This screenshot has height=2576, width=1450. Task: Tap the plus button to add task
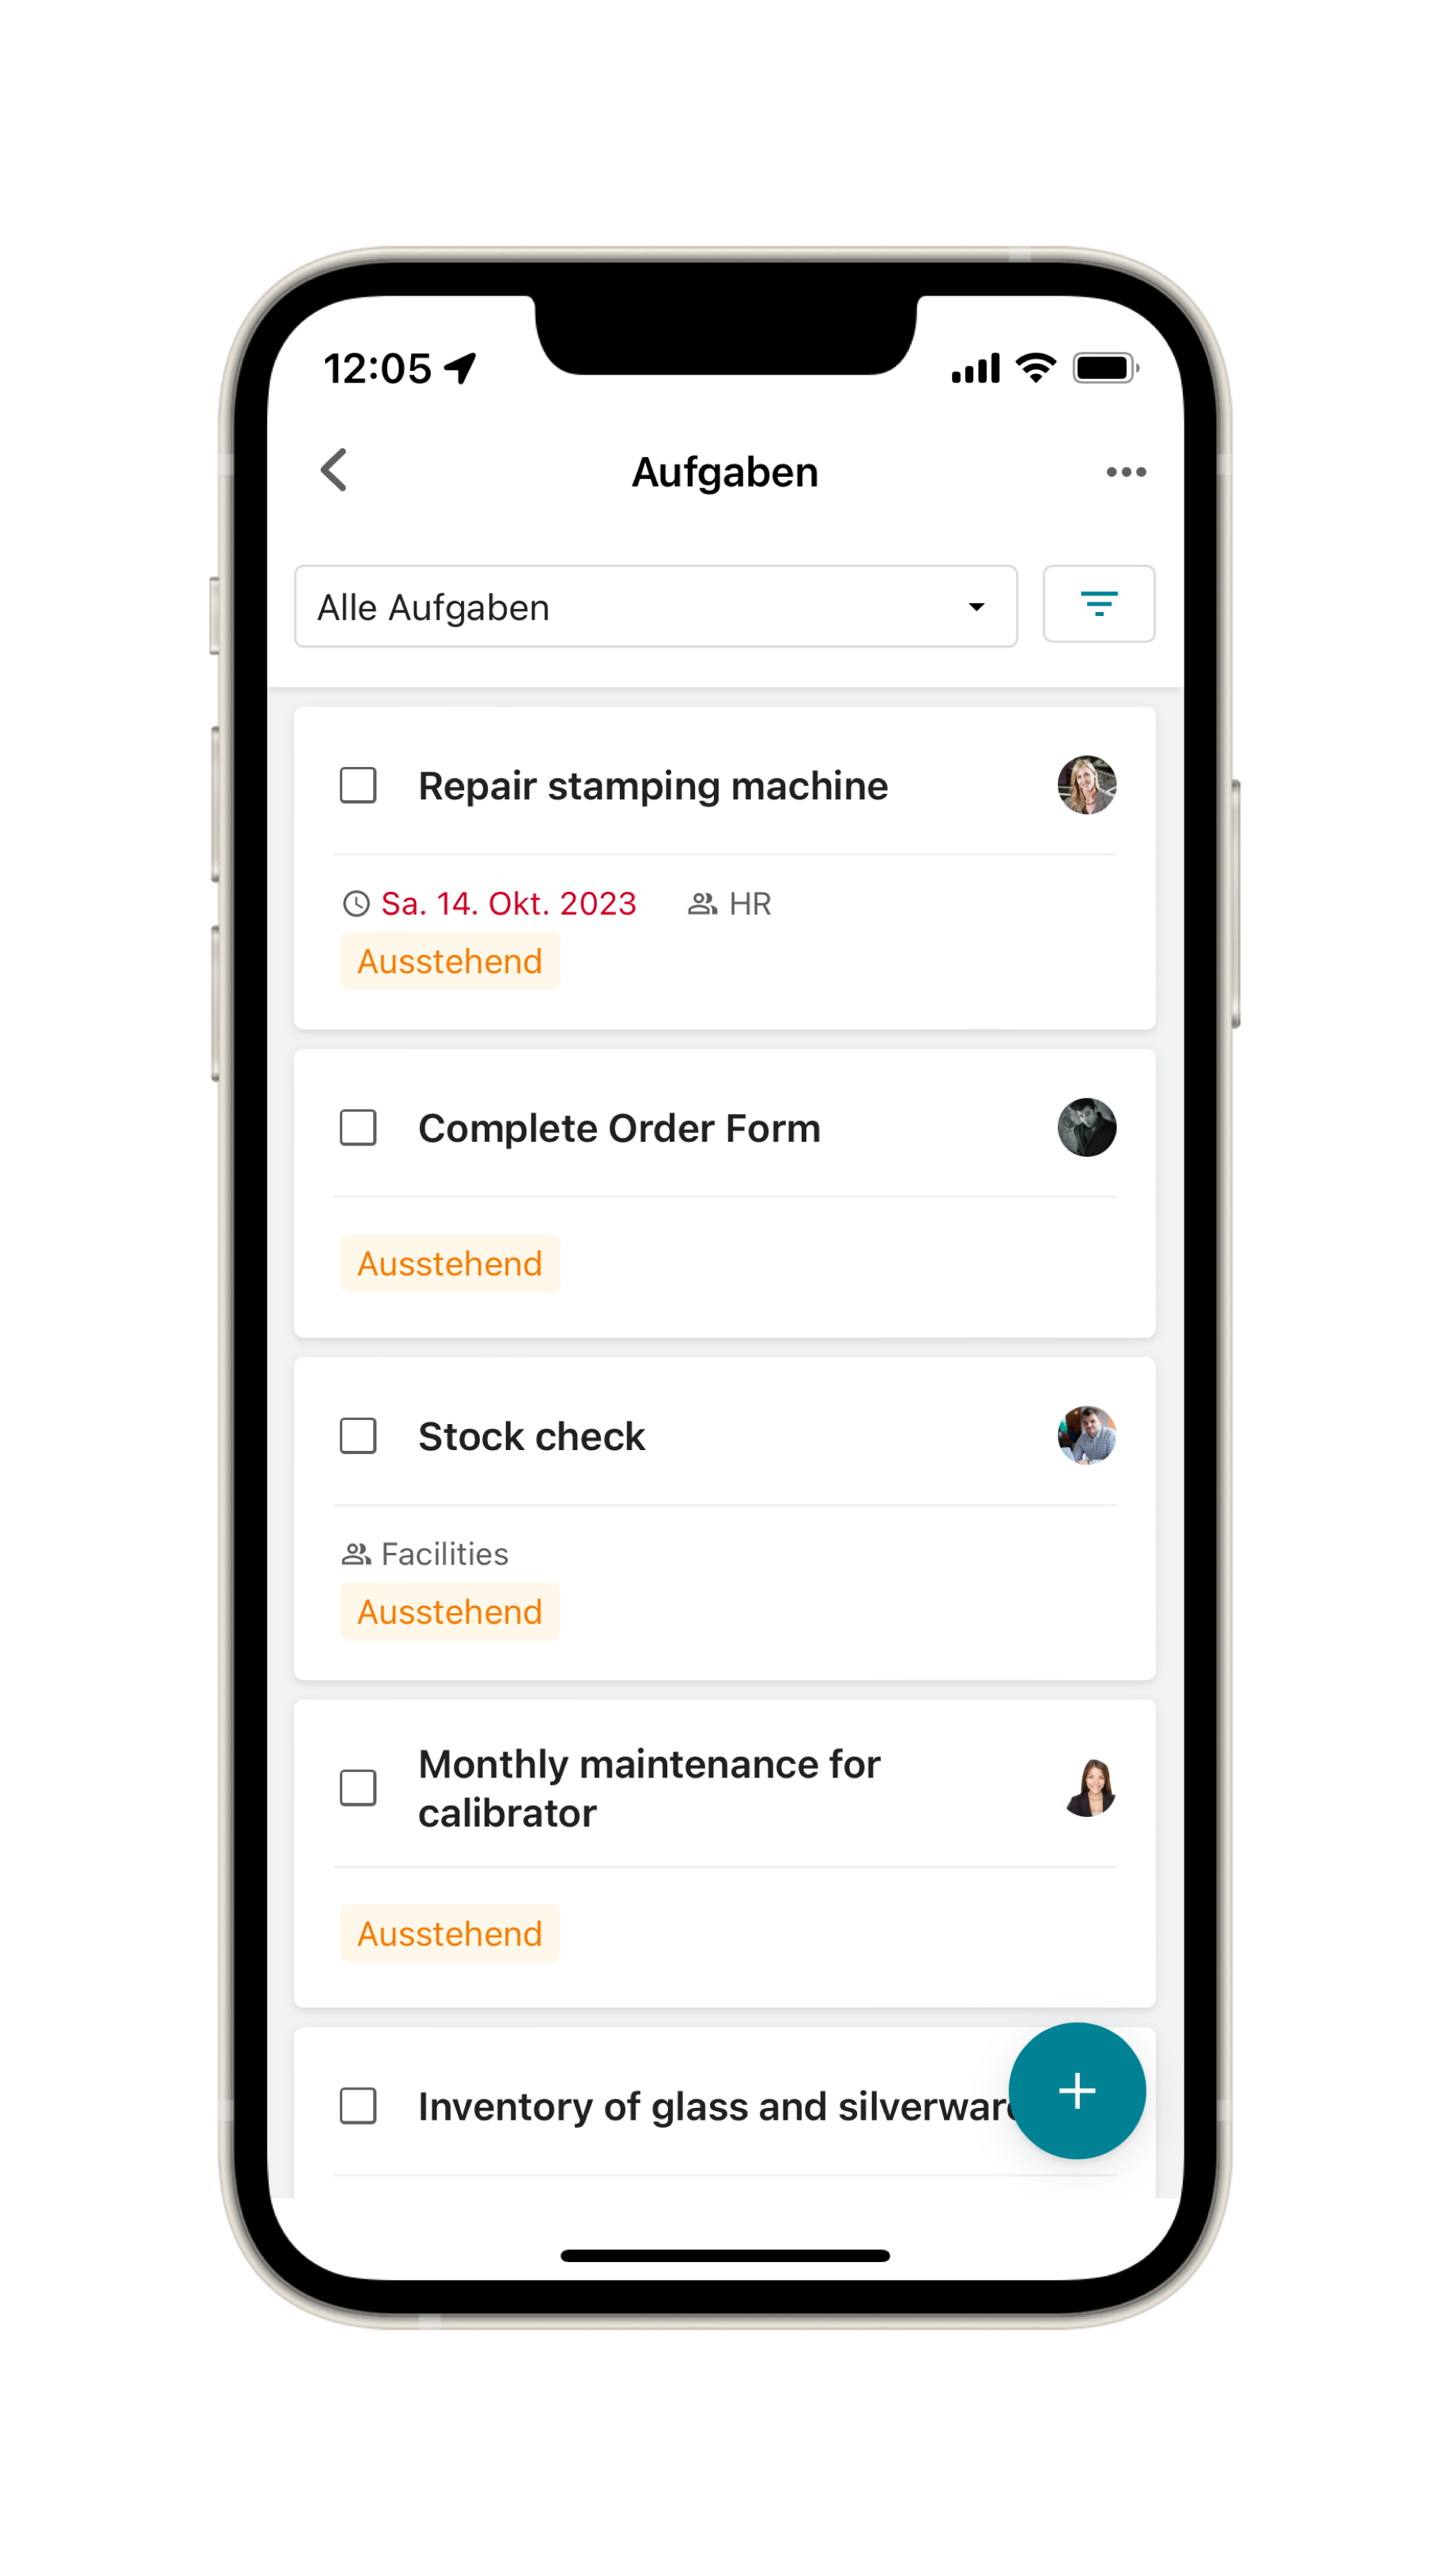point(1077,2090)
